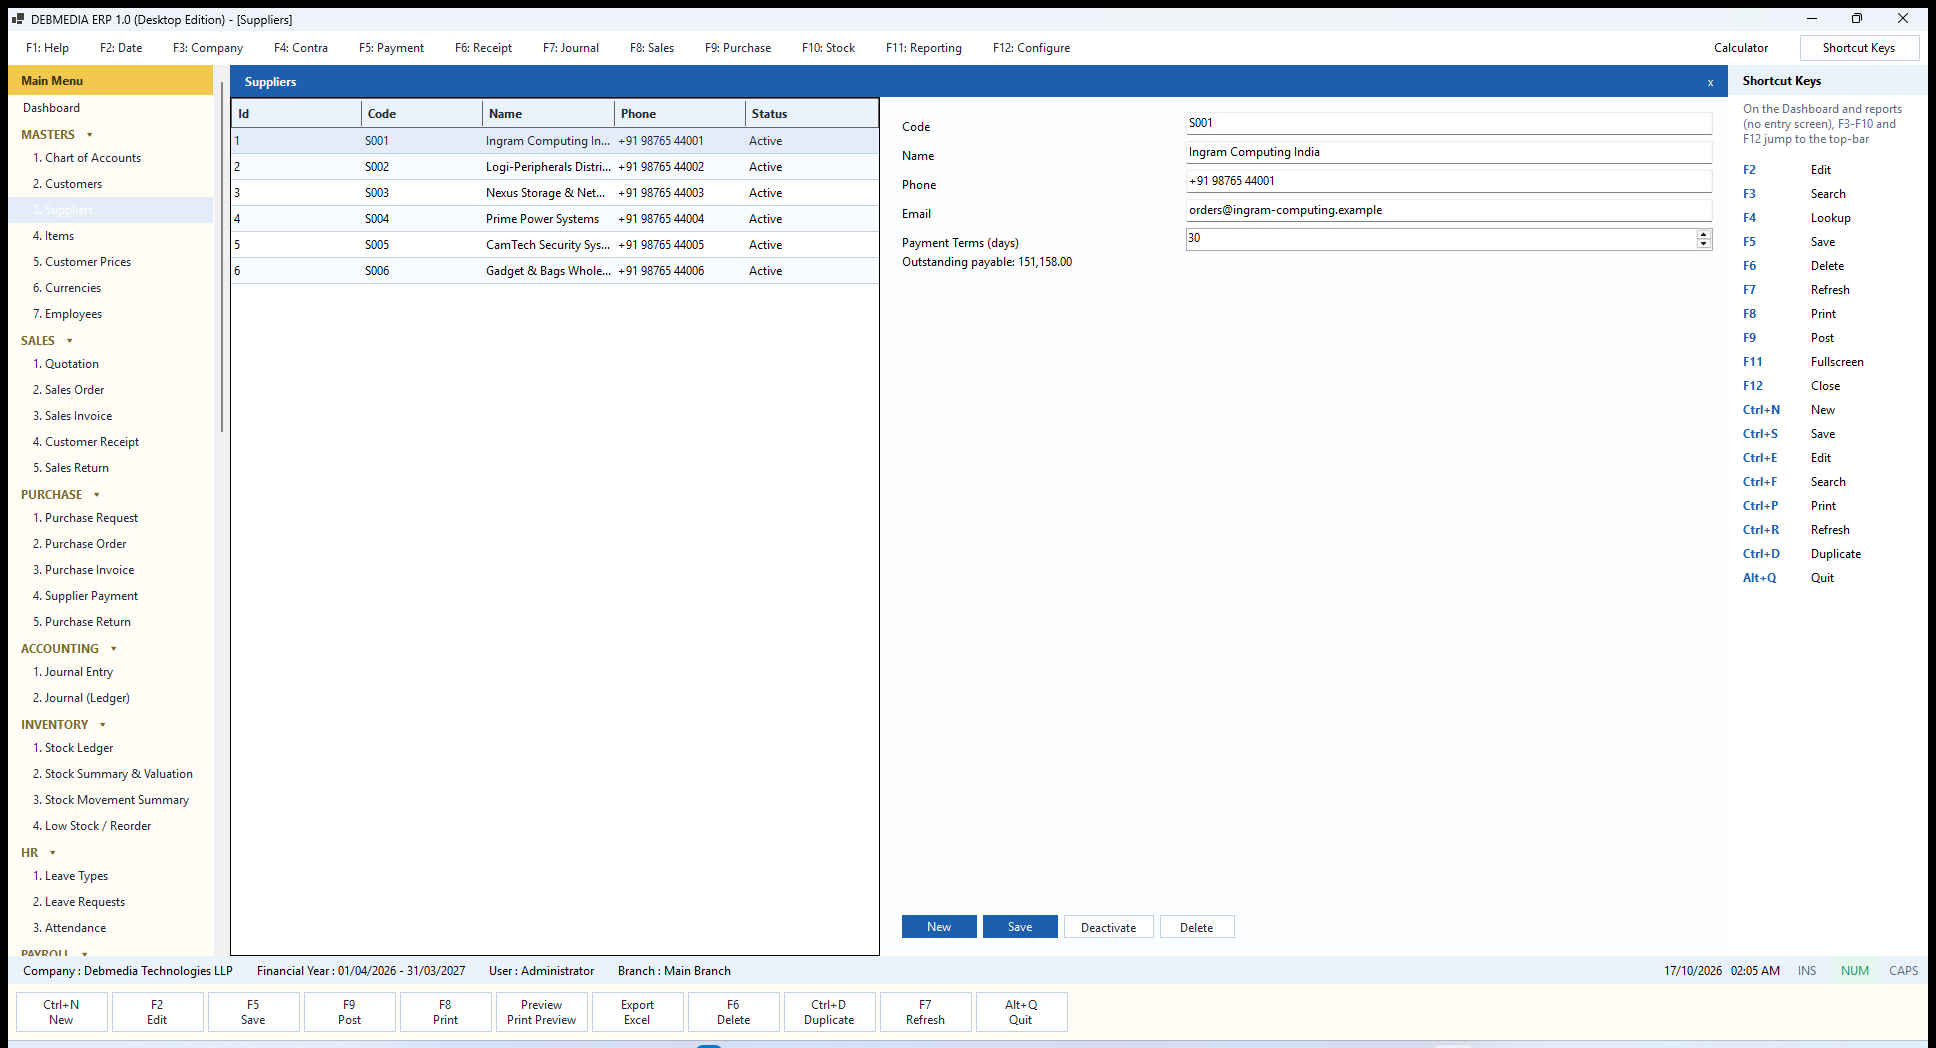
Task: Click the sidebar vertical scrollbar
Action: 221,258
